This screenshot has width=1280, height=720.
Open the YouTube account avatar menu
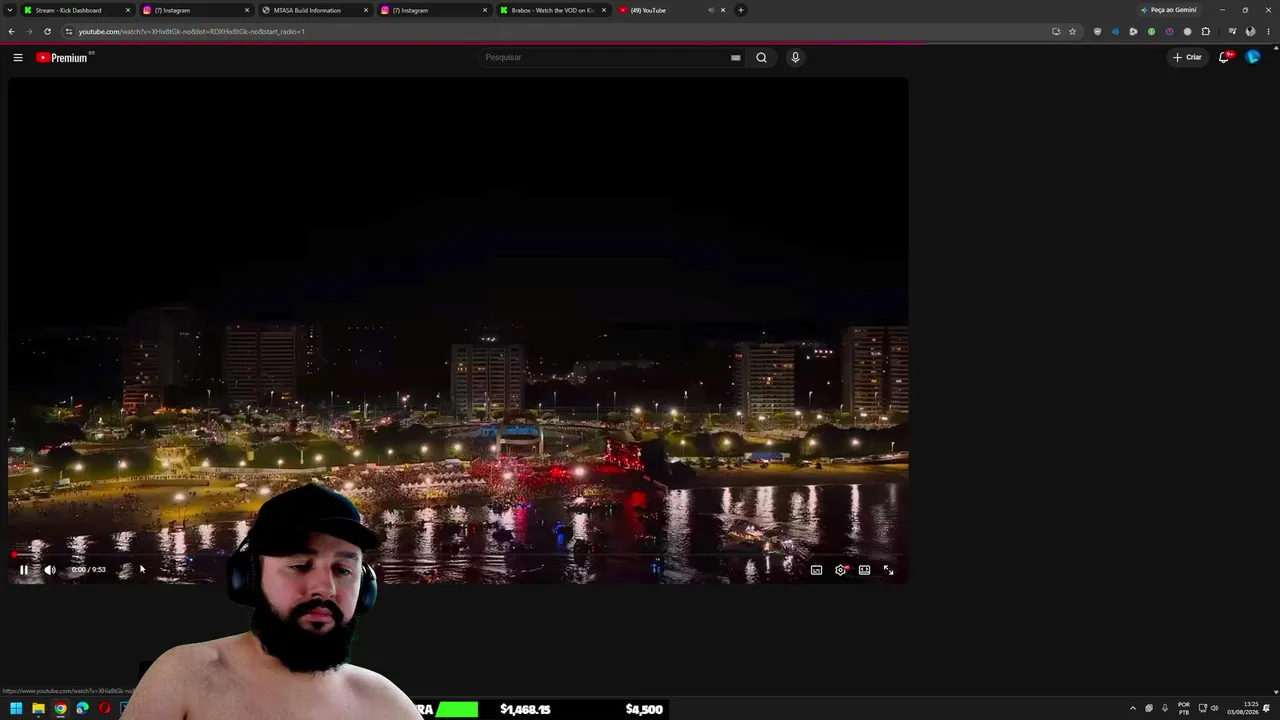(1253, 57)
